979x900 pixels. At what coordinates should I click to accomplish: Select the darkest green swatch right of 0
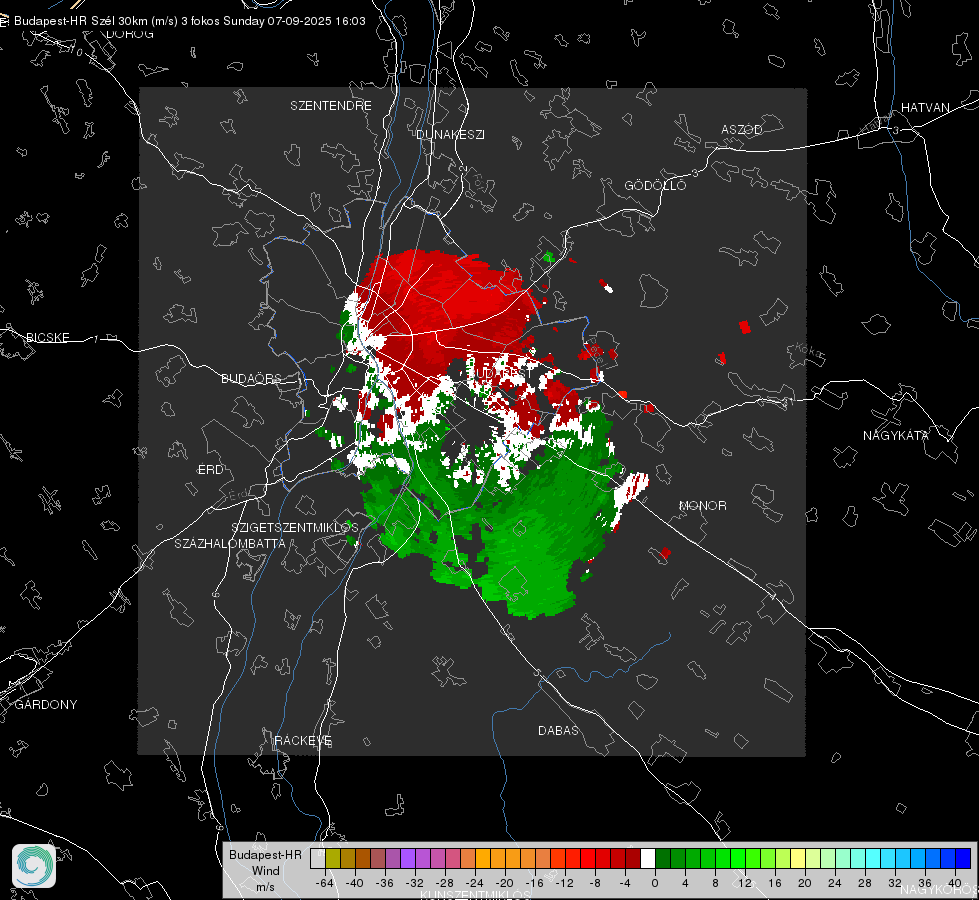click(663, 858)
